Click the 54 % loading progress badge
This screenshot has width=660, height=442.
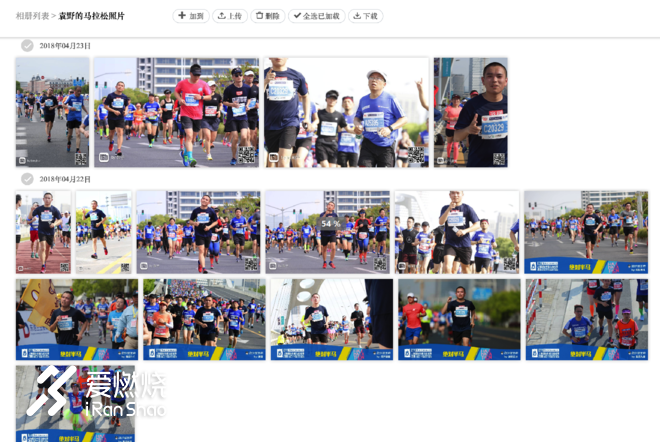(330, 224)
